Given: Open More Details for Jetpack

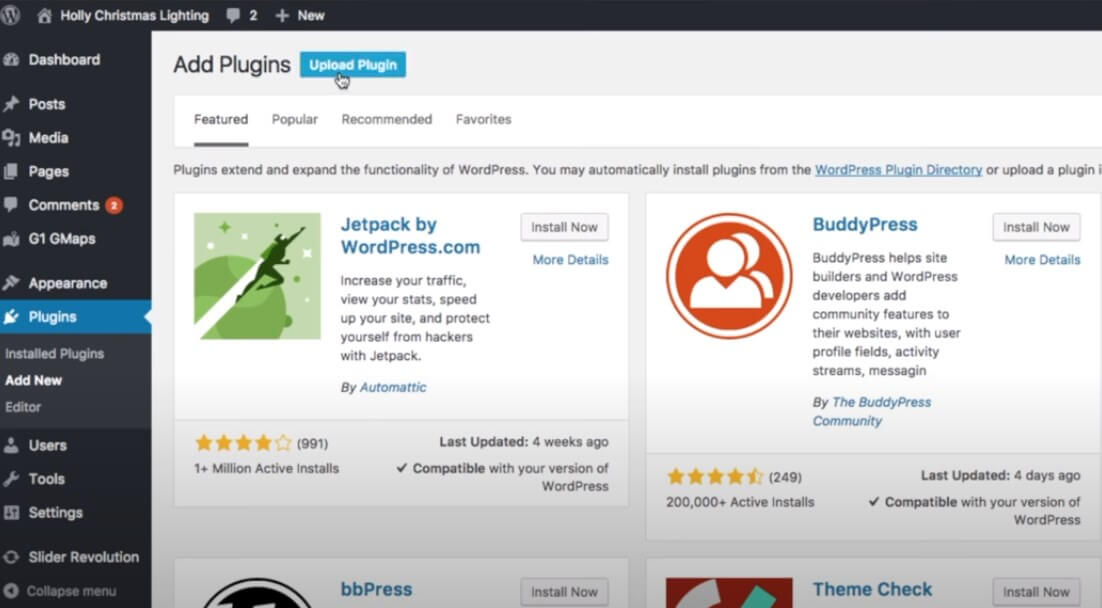Looking at the screenshot, I should coord(570,260).
